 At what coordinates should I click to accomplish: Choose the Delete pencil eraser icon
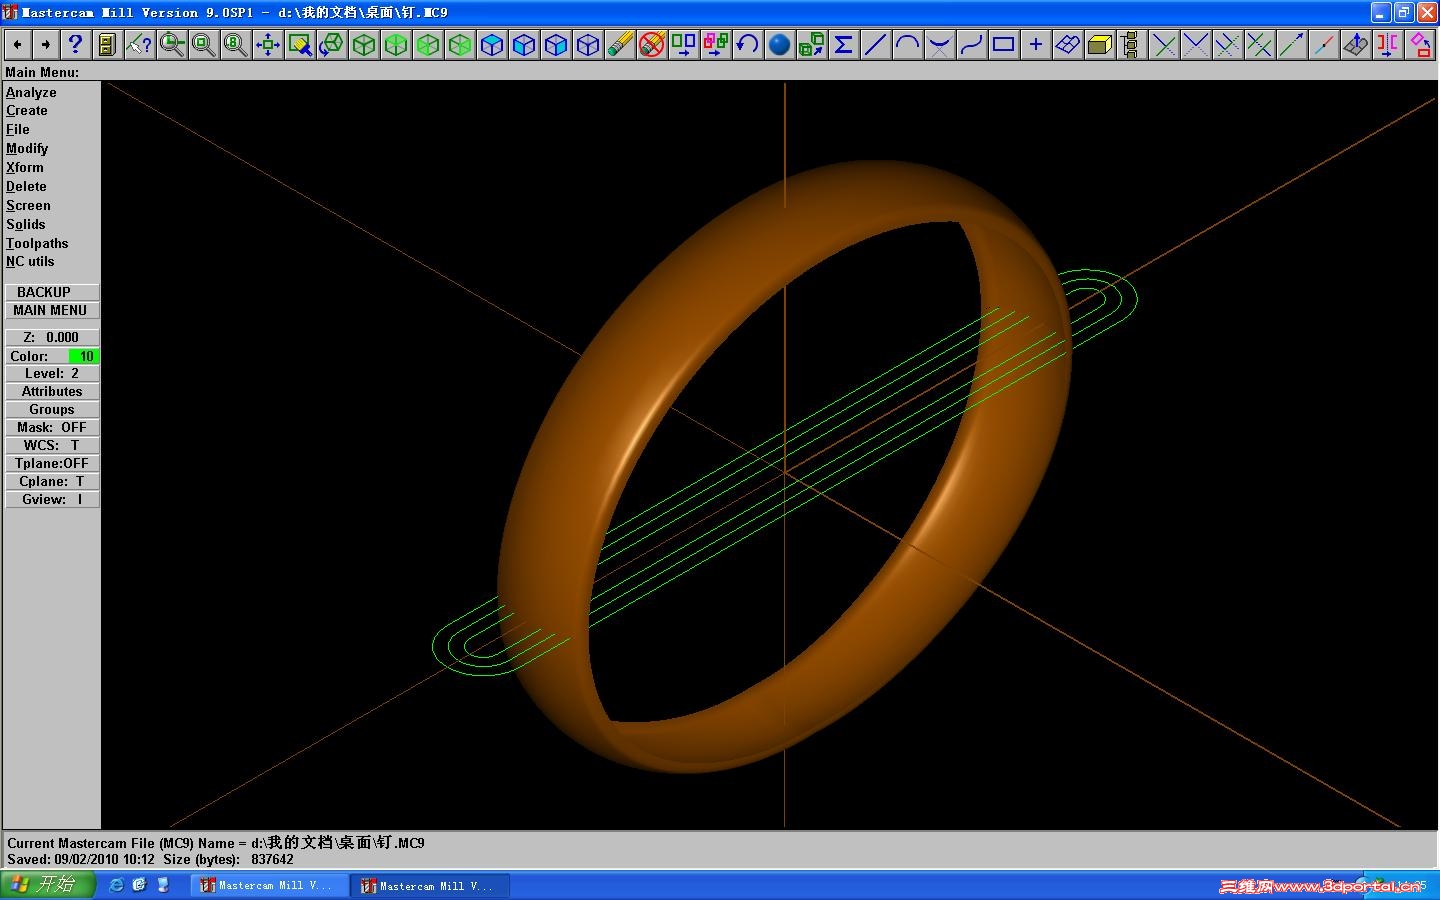pyautogui.click(x=619, y=44)
